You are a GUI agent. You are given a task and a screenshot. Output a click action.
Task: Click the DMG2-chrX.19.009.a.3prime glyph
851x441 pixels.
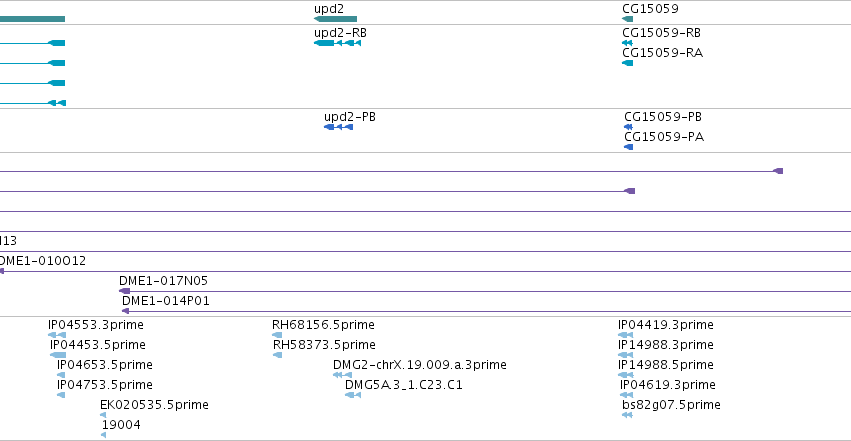[x=342, y=375]
